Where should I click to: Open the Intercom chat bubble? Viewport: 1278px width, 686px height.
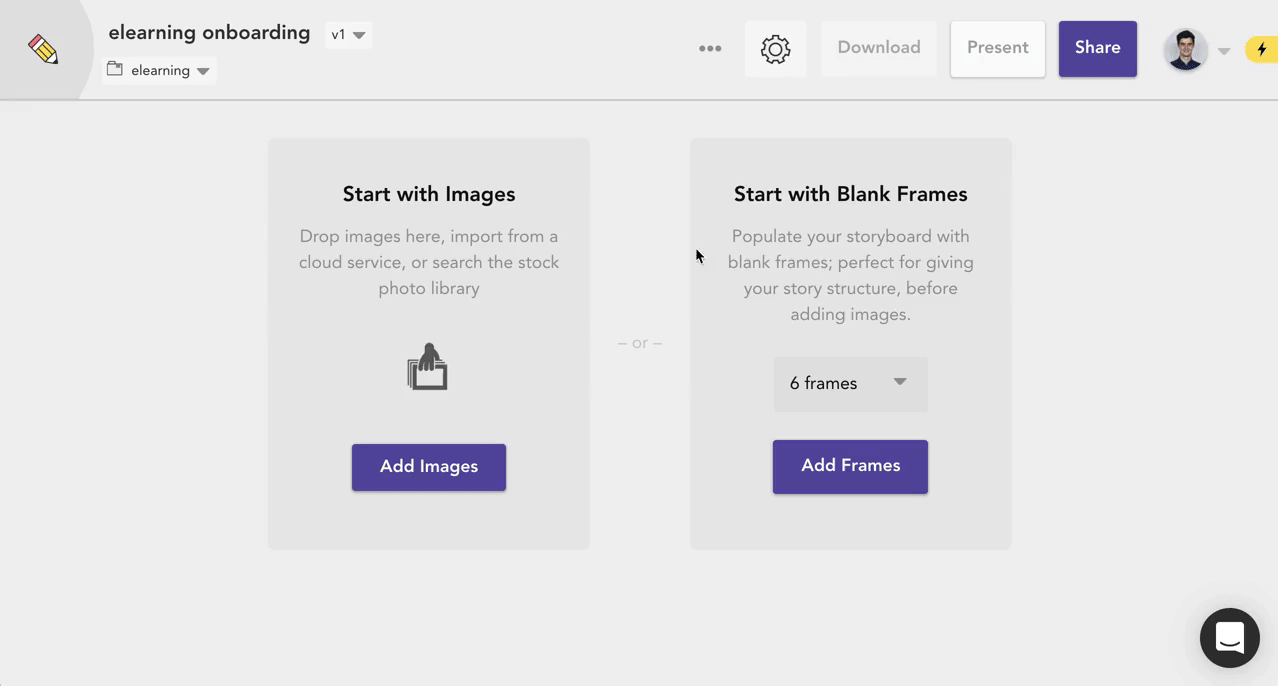[1229, 637]
